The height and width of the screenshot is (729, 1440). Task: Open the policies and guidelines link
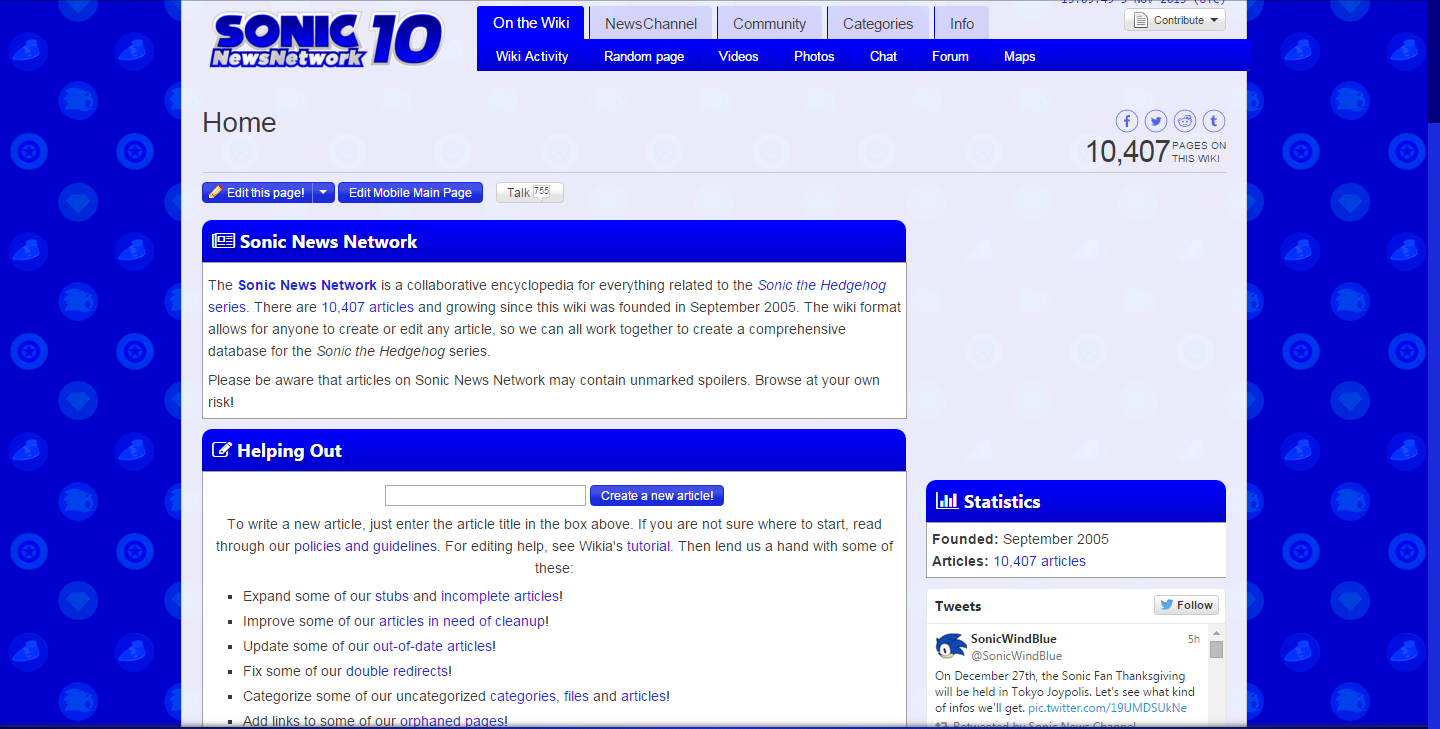click(x=365, y=546)
